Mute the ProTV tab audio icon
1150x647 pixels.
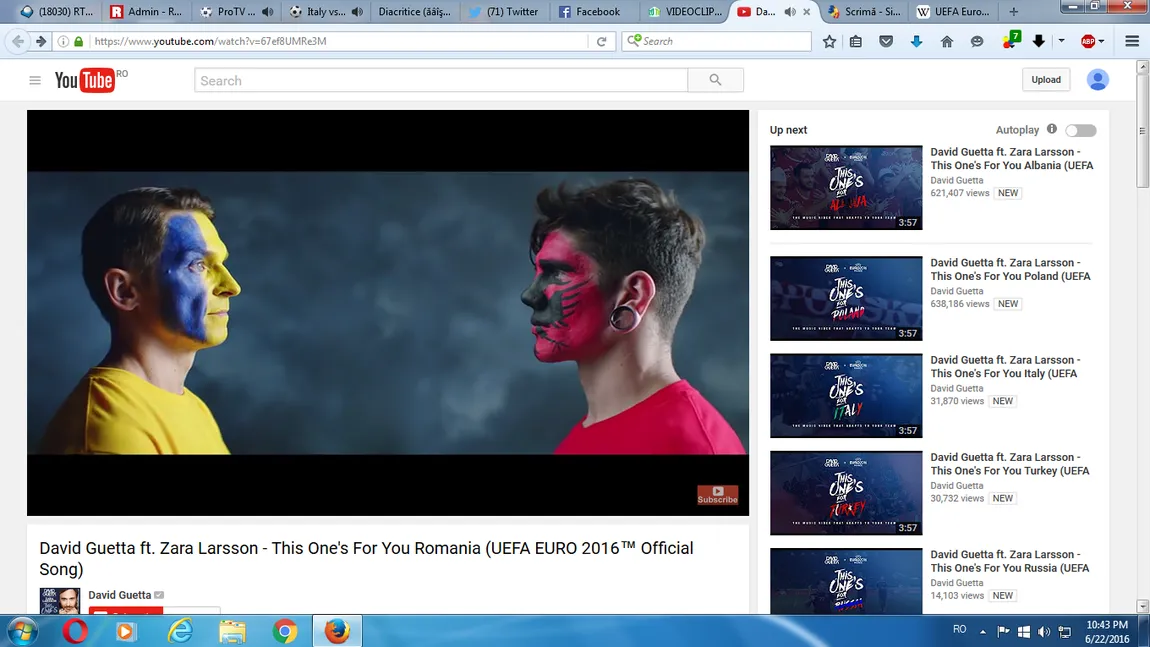tap(268, 12)
